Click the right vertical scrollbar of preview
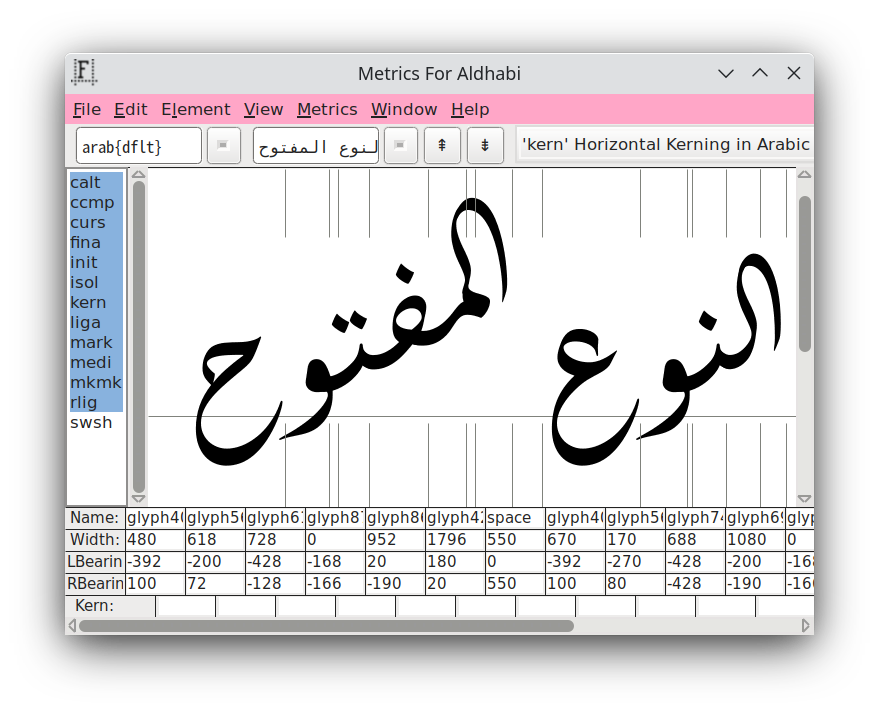Image resolution: width=879 pixels, height=712 pixels. pyautogui.click(x=805, y=274)
